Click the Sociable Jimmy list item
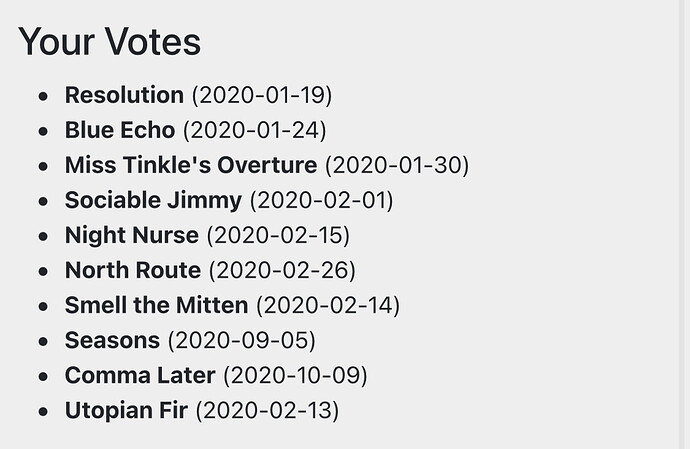The height and width of the screenshot is (449, 690). (153, 200)
